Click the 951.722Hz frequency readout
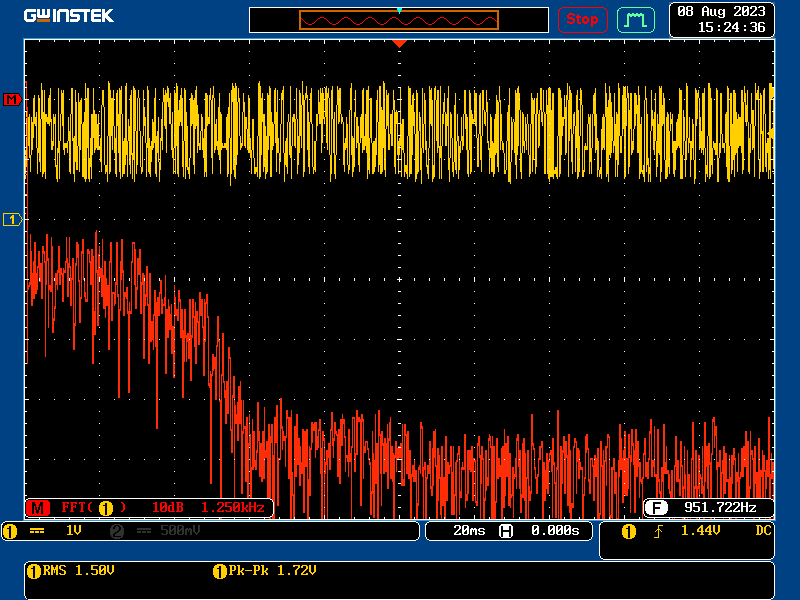Screen dimensions: 800x600 (x=720, y=508)
